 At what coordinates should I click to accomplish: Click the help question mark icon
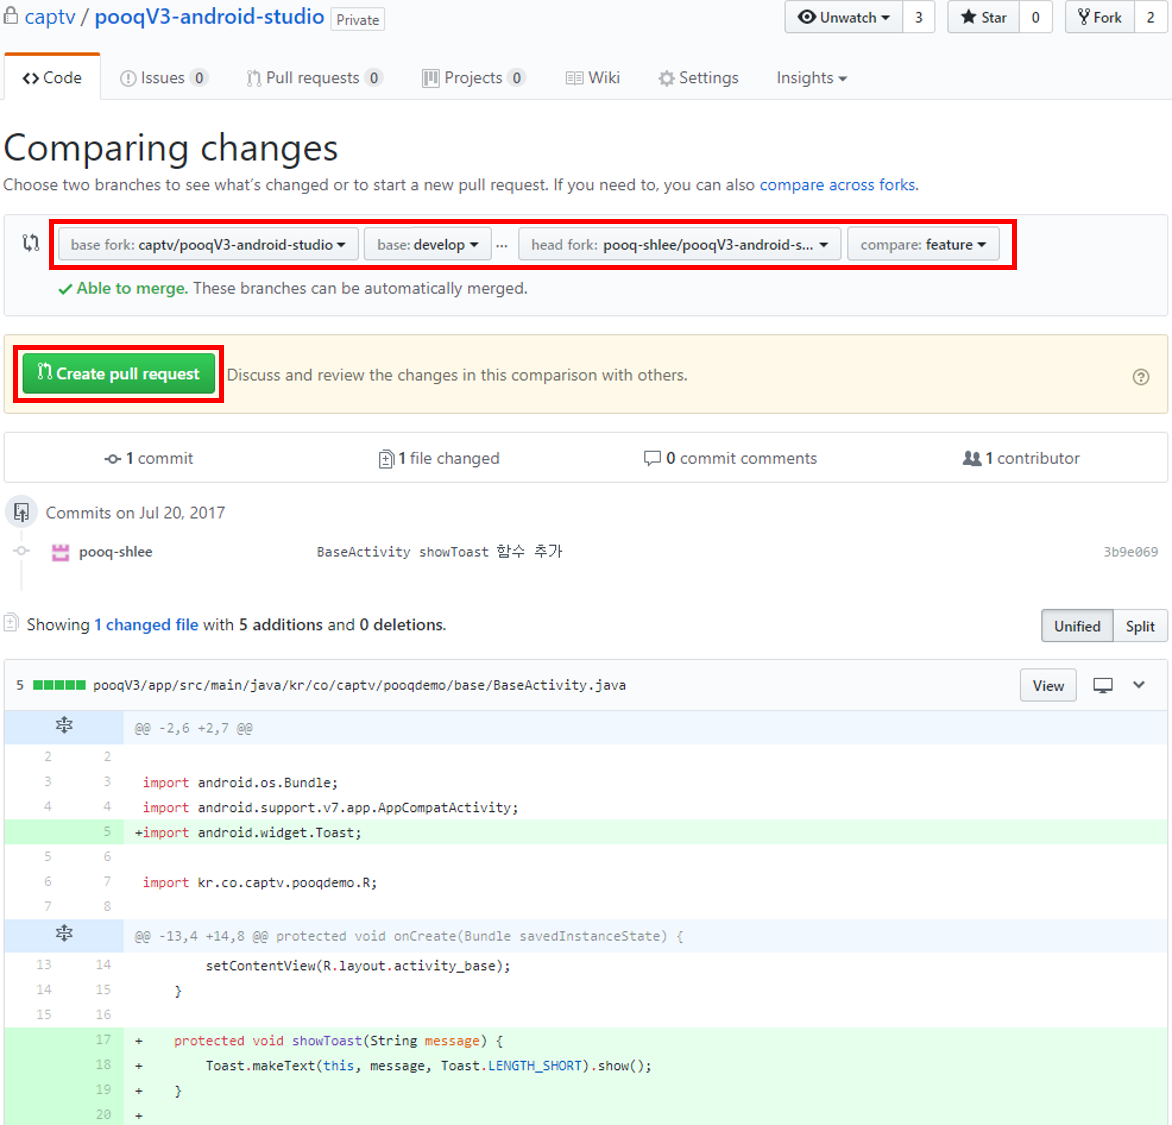click(x=1141, y=377)
